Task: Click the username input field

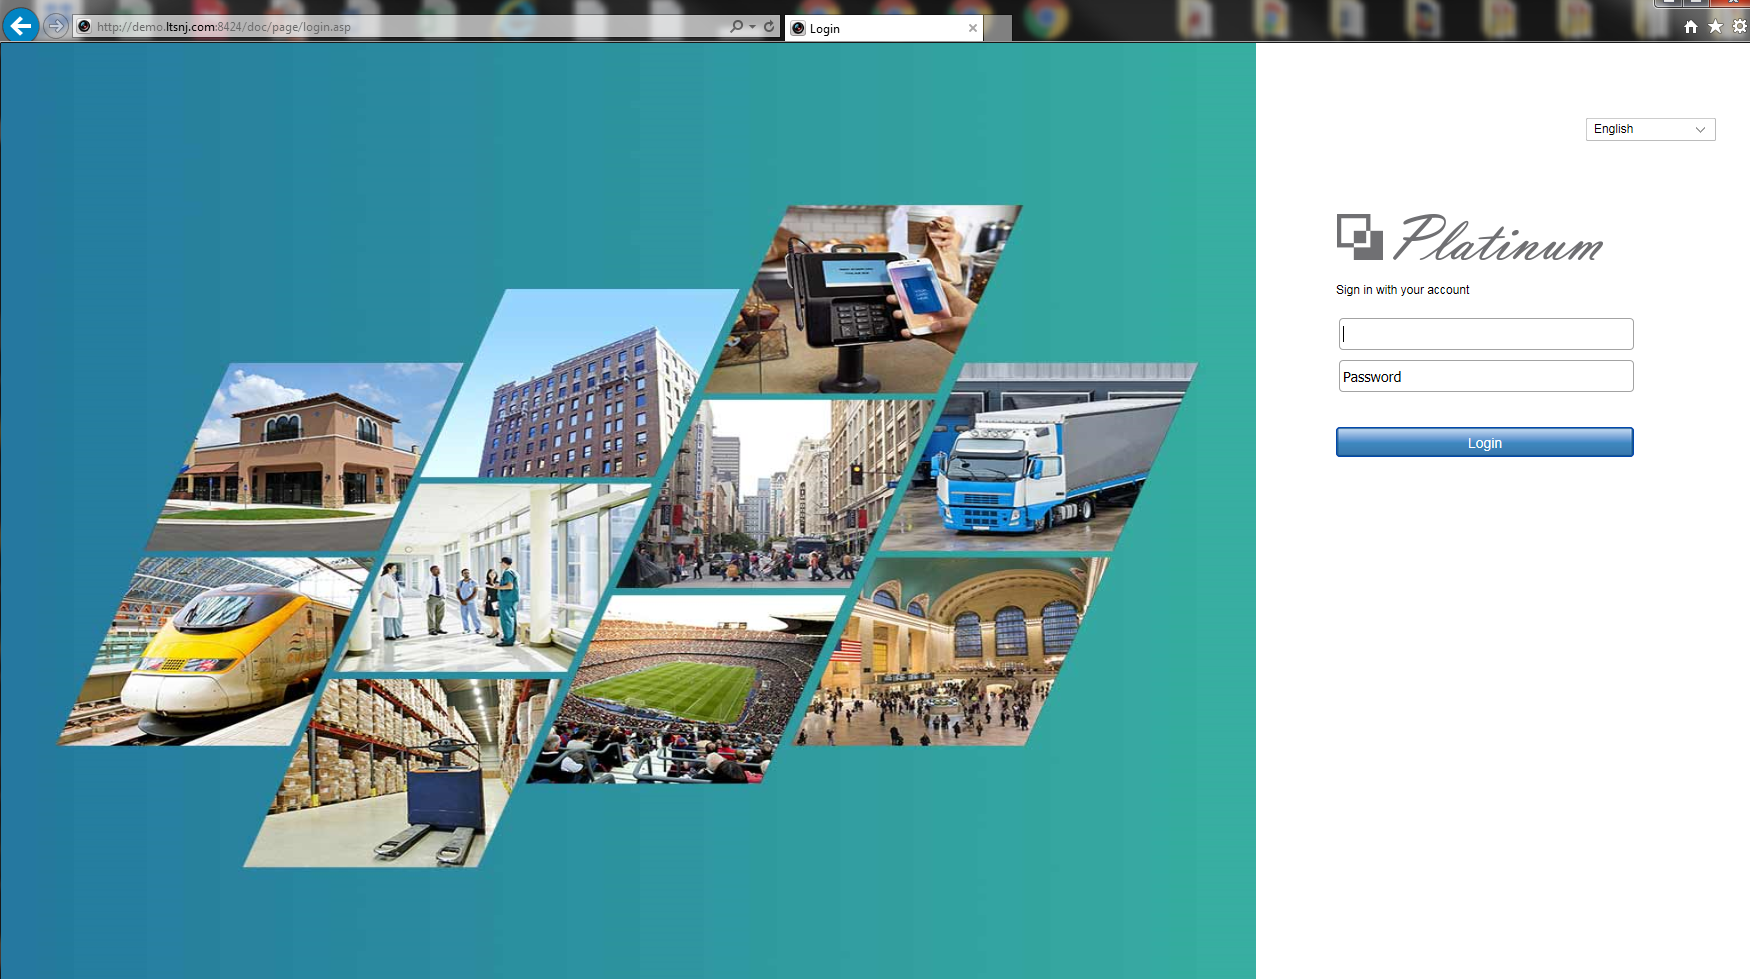Action: click(1485, 334)
